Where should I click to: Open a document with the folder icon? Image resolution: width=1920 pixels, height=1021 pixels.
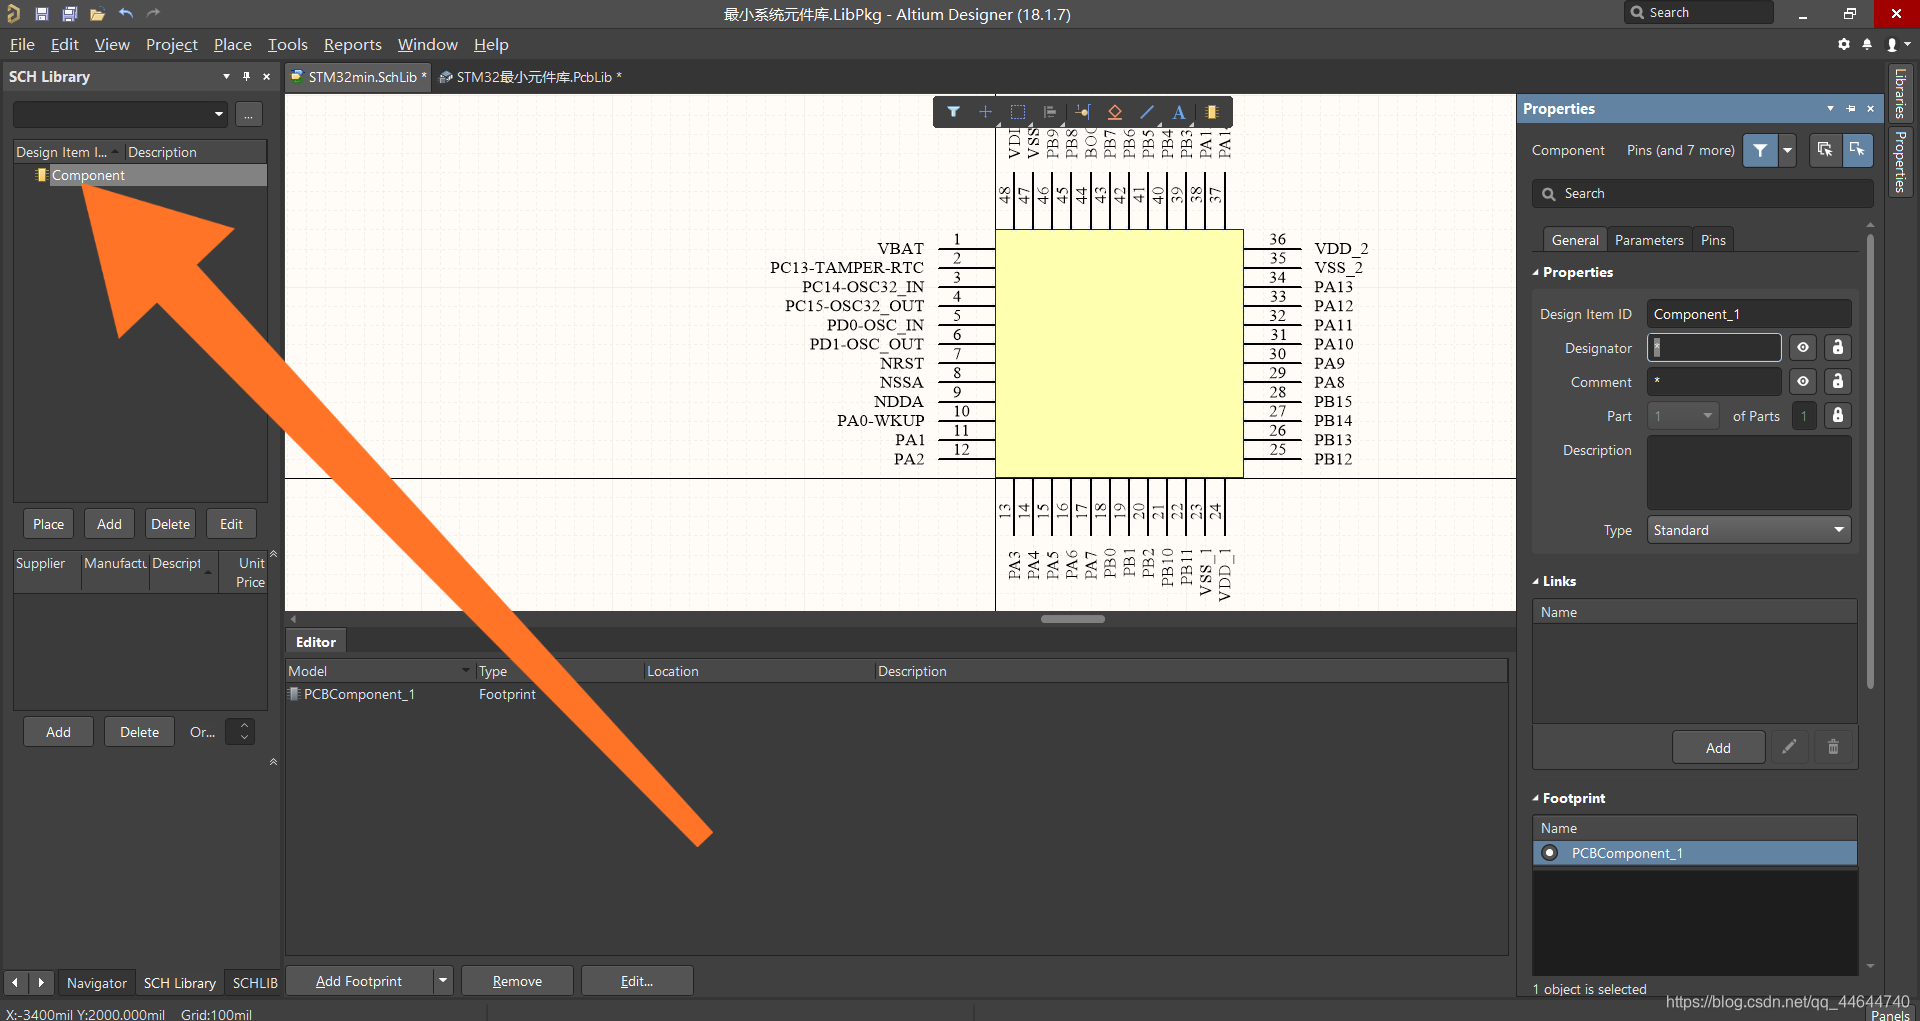point(97,14)
